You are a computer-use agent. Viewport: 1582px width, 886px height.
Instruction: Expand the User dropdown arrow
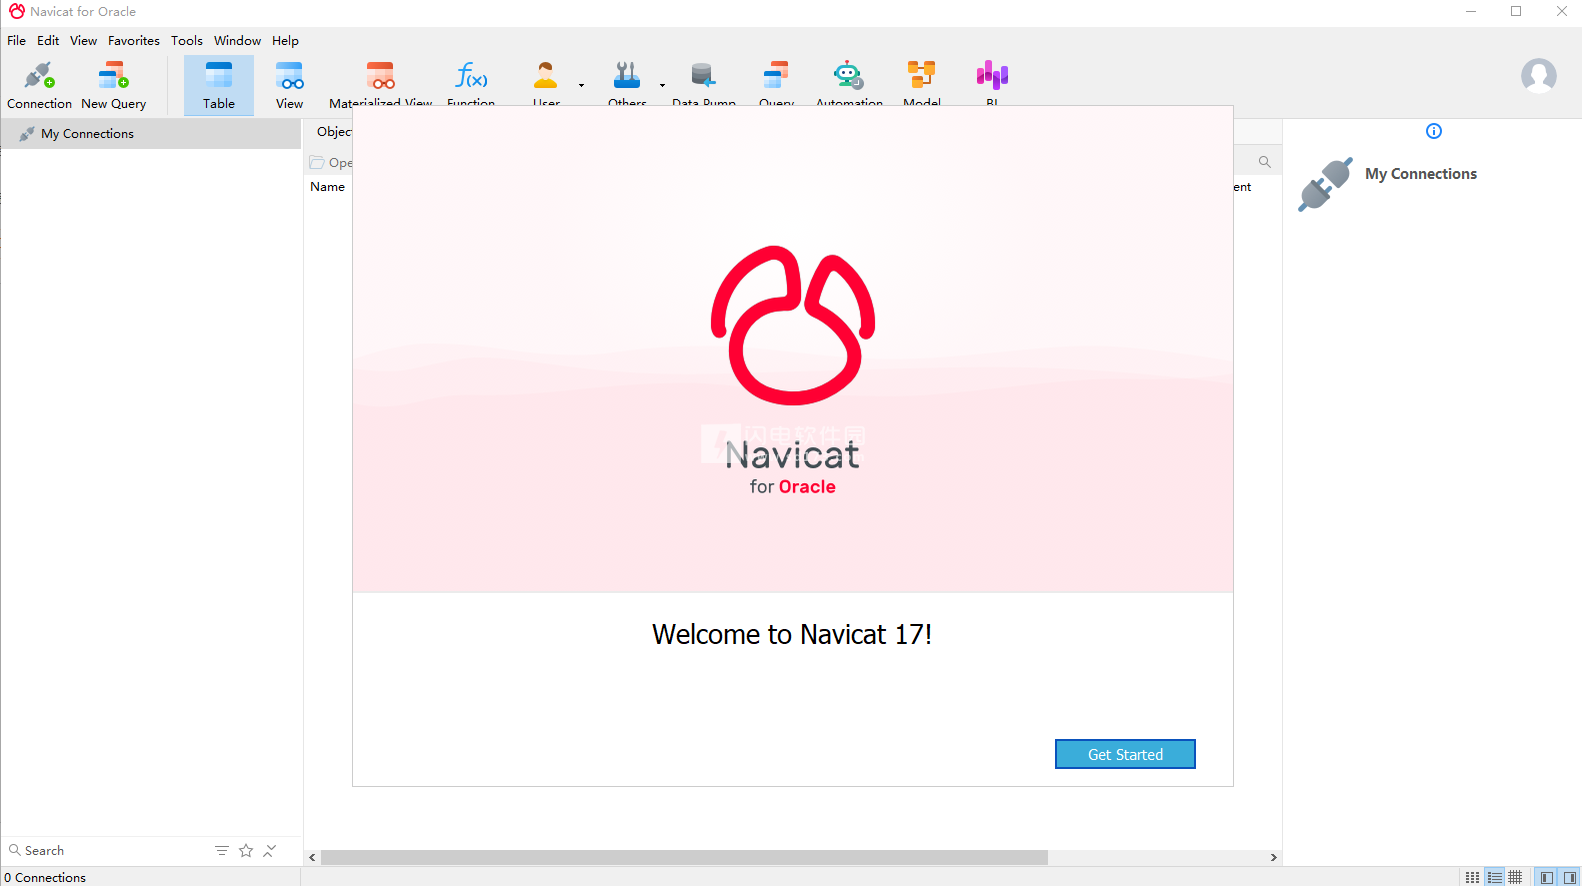click(x=581, y=85)
